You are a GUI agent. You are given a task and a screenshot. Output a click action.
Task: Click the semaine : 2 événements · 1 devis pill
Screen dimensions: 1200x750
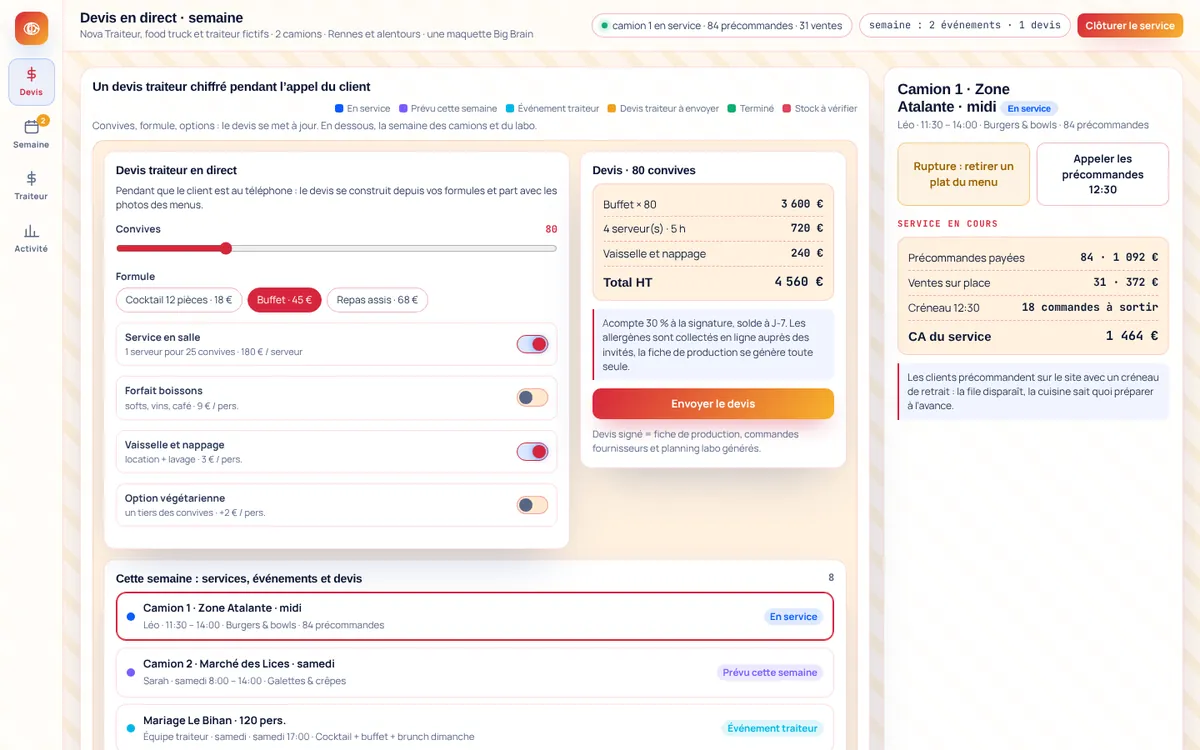pos(964,26)
